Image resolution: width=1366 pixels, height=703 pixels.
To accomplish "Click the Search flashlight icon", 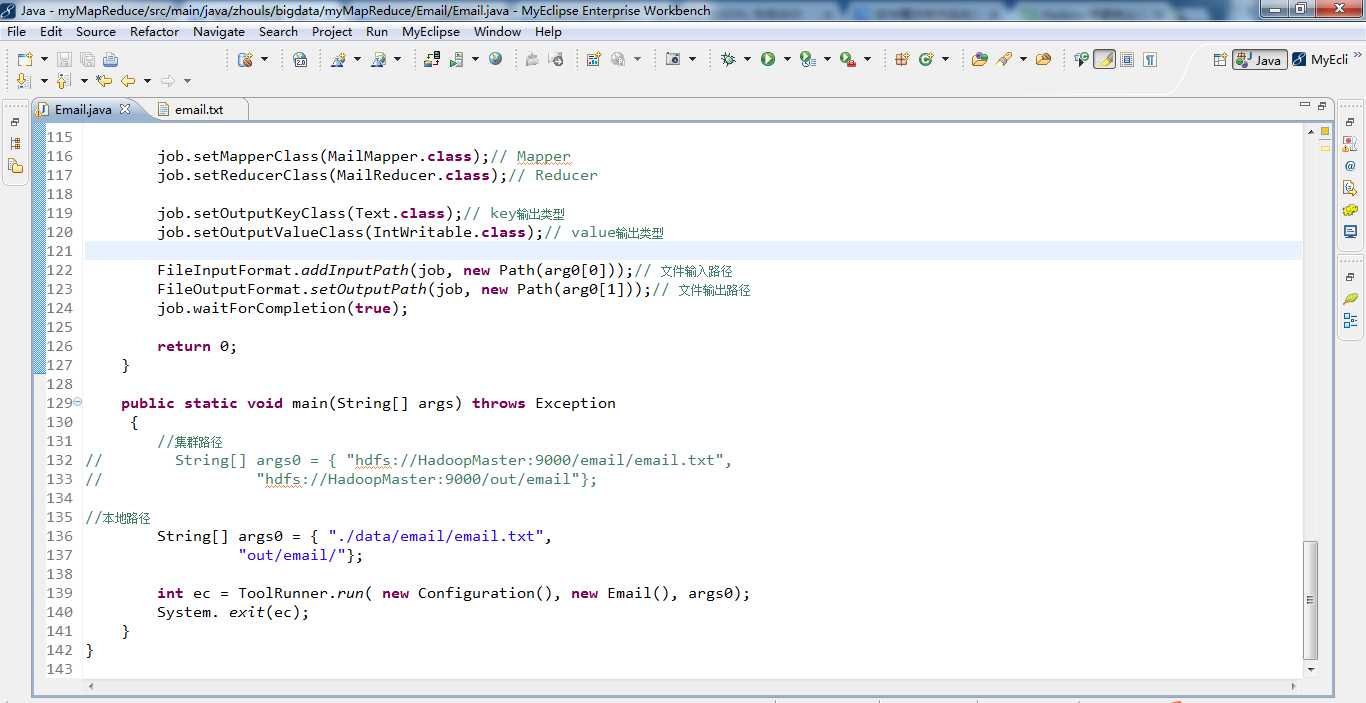I will [x=1005, y=59].
